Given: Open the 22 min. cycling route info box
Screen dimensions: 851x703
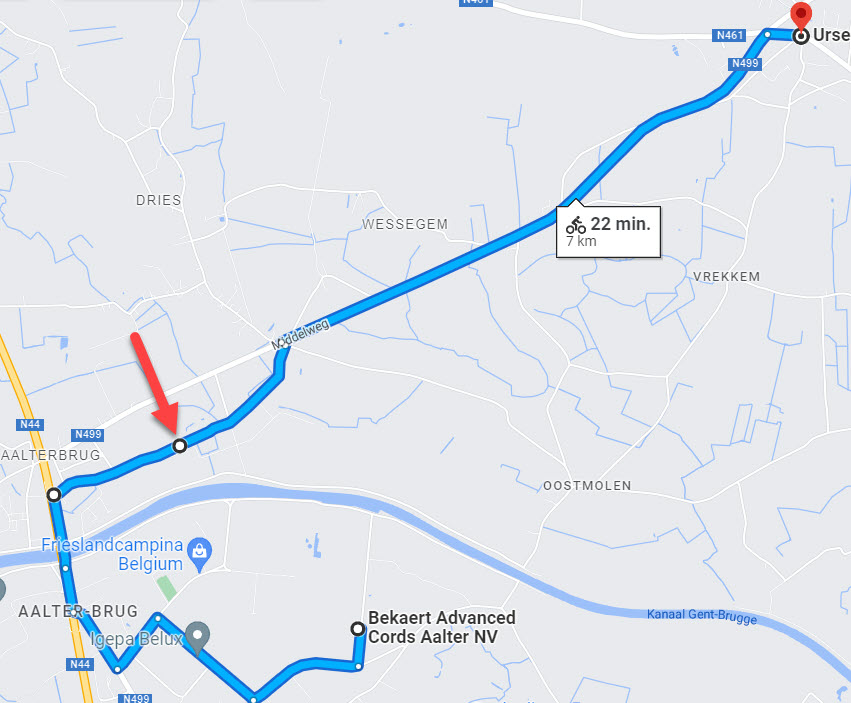Looking at the screenshot, I should [608, 231].
